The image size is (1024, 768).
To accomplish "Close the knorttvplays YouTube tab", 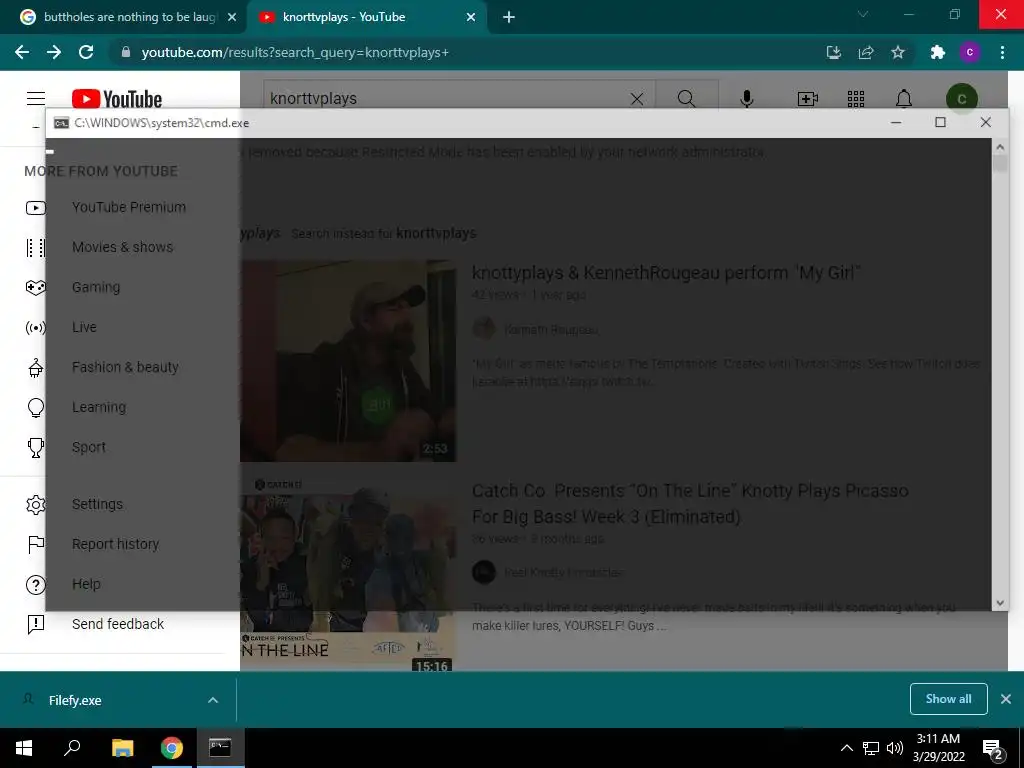I will pyautogui.click(x=471, y=17).
